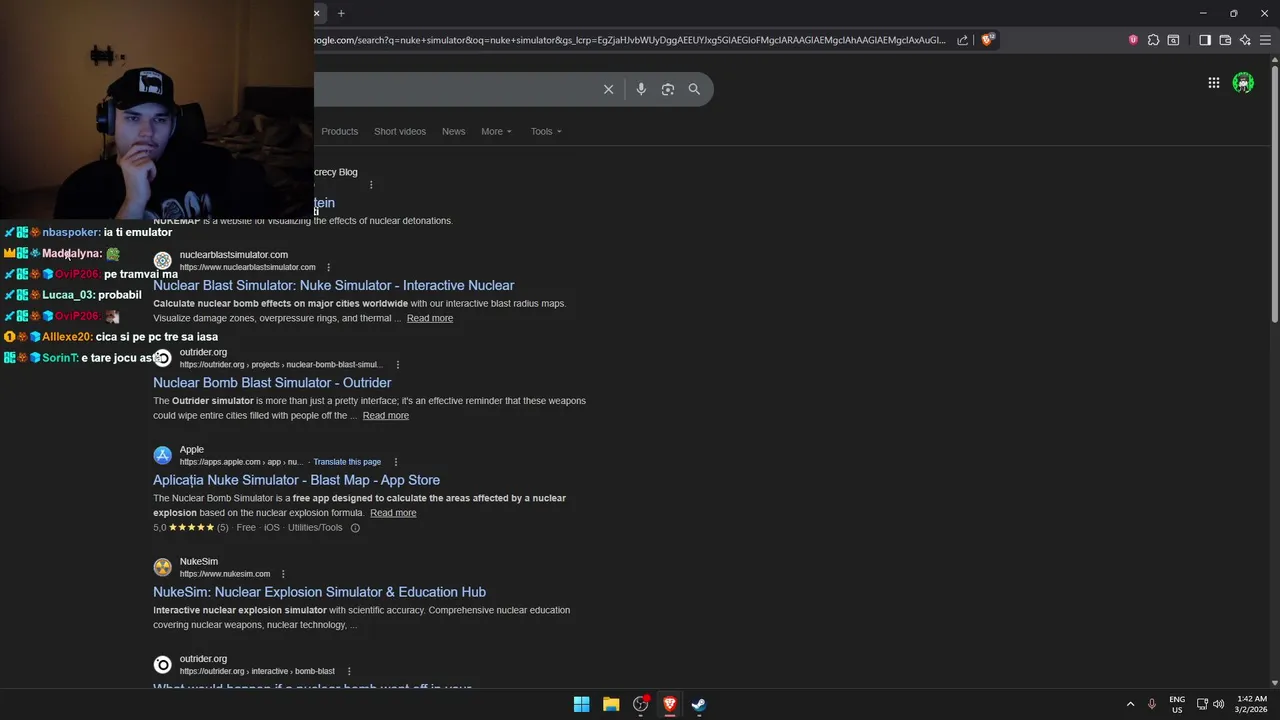Click chat message from nbaspoker
Image resolution: width=1280 pixels, height=720 pixels.
pyautogui.click(x=88, y=232)
